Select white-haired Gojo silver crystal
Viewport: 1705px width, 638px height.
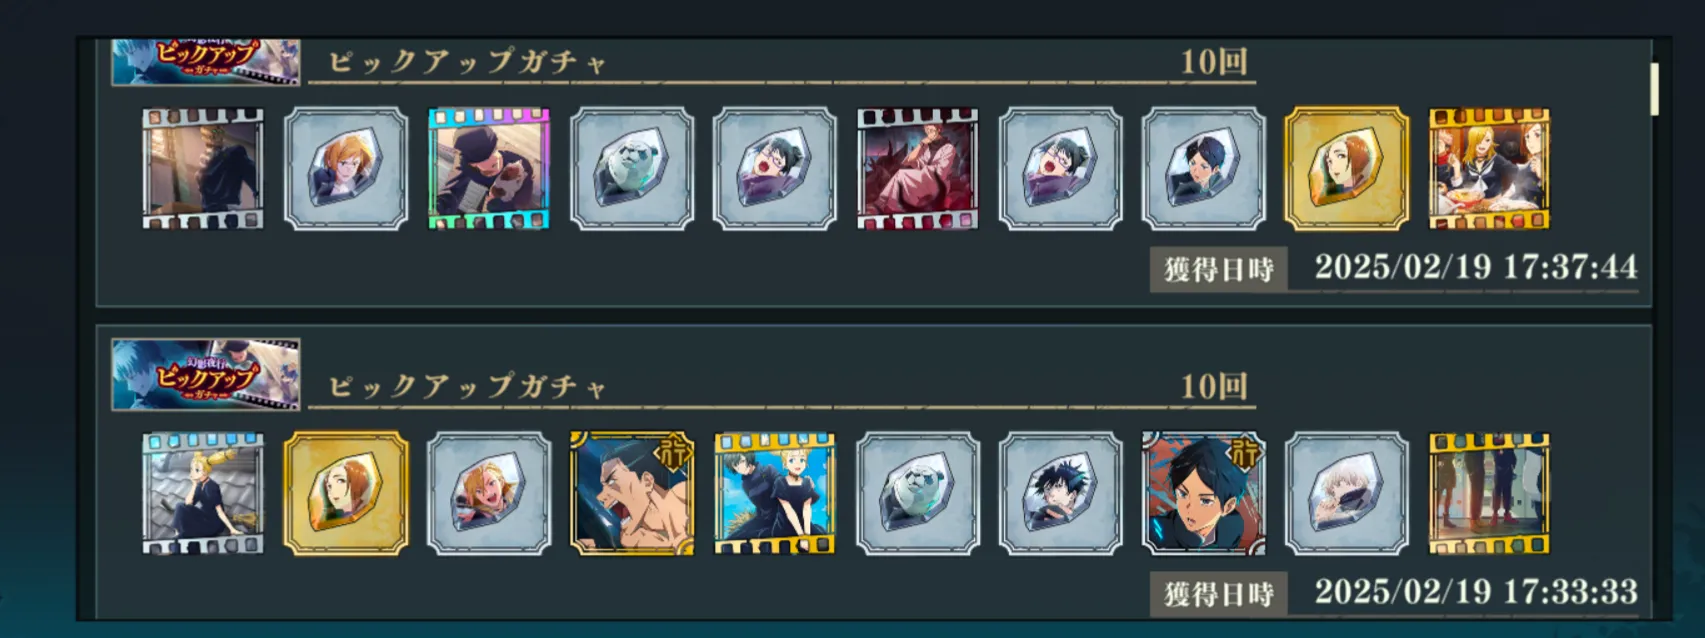point(1346,493)
